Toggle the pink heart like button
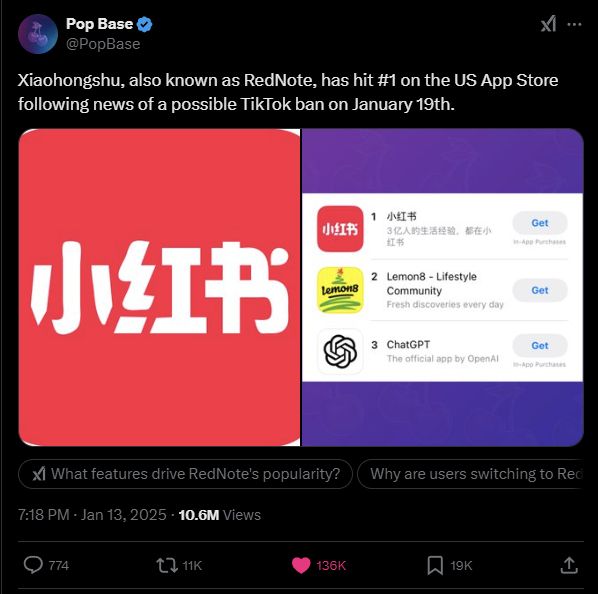Screen dimensions: 598x594 [301, 565]
